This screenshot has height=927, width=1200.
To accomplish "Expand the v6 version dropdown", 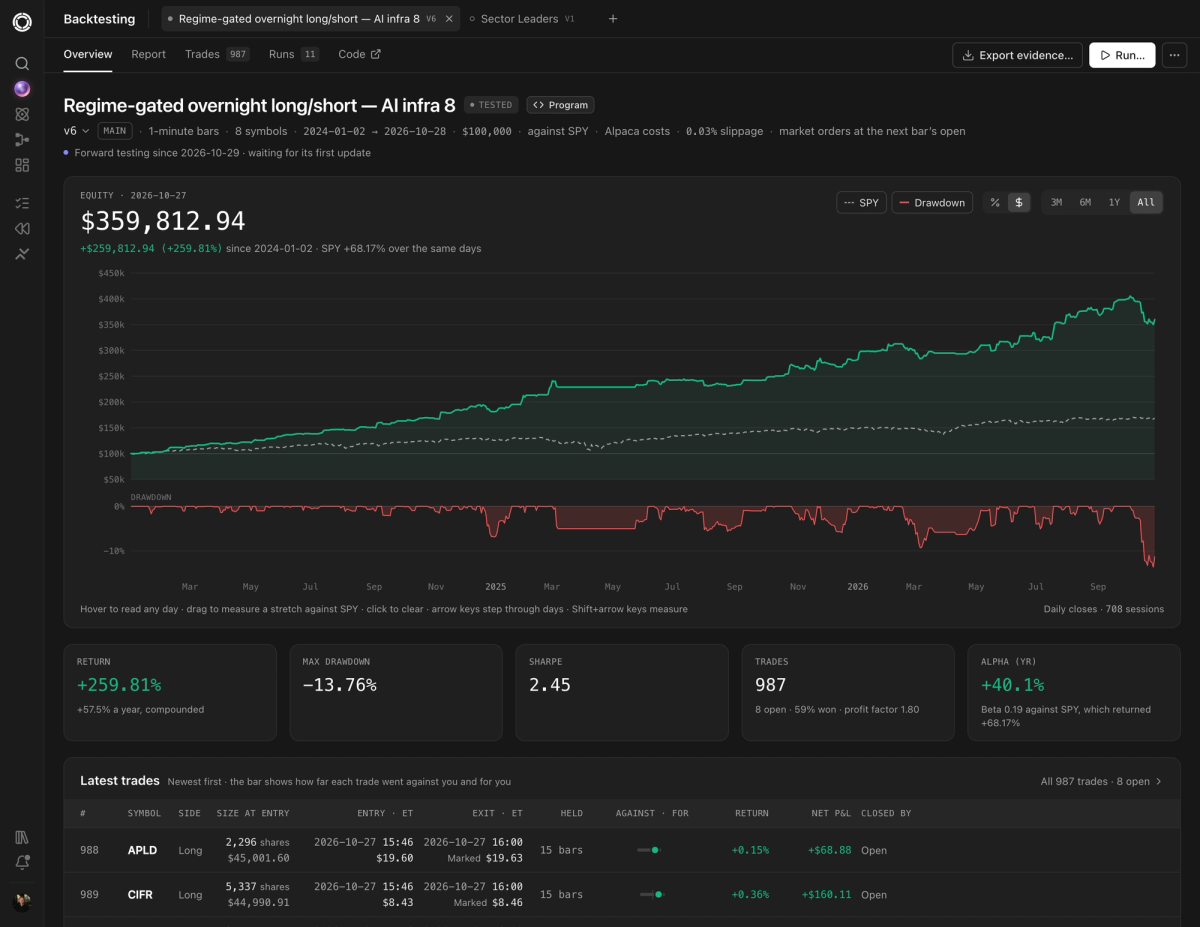I will coord(76,131).
